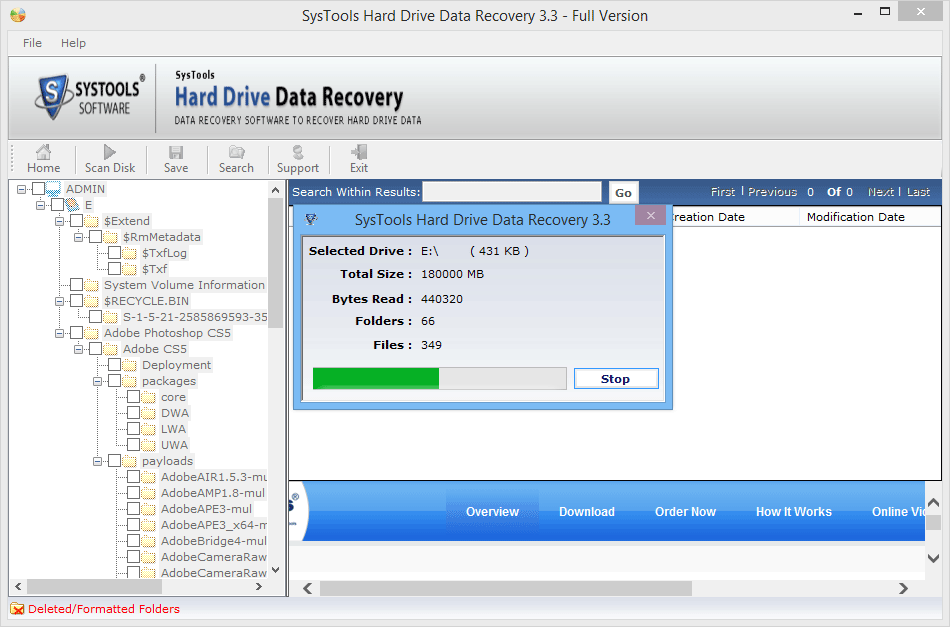Go to the Previous result
This screenshot has height=627, width=950.
[772, 192]
